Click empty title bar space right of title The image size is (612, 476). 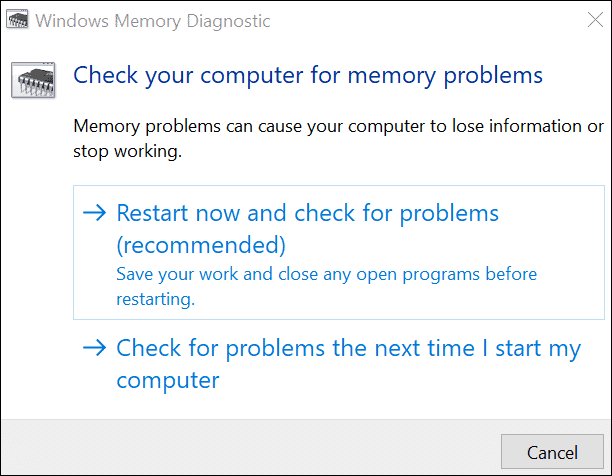[420, 21]
